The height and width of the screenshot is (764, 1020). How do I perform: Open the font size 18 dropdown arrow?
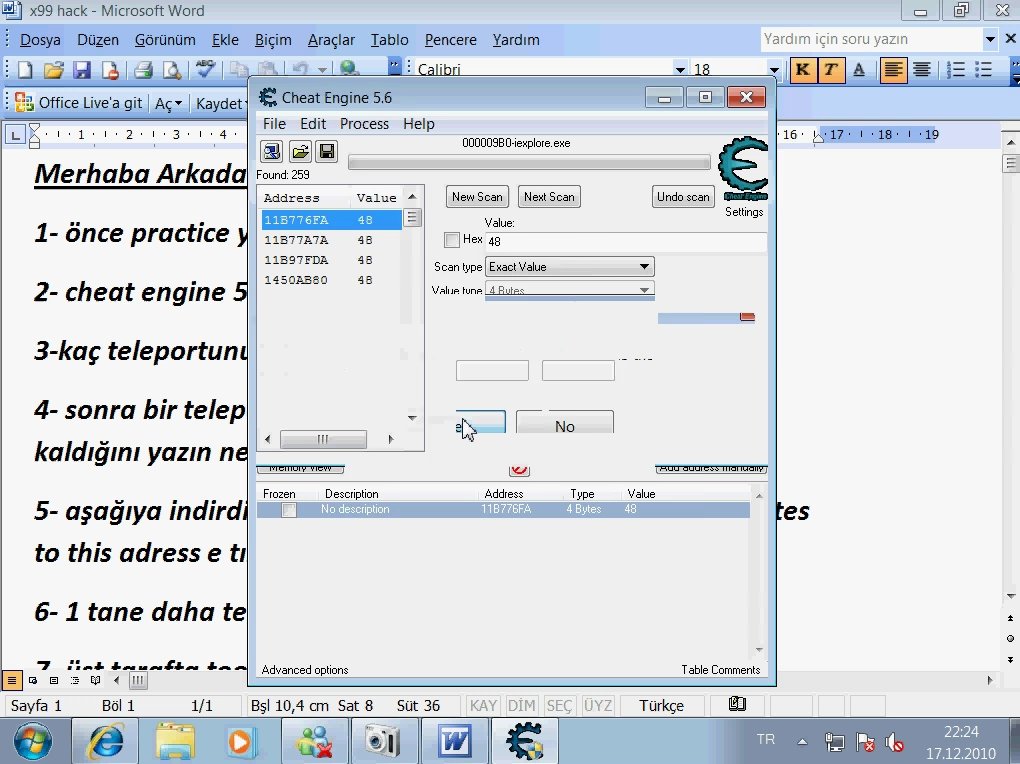tap(773, 70)
